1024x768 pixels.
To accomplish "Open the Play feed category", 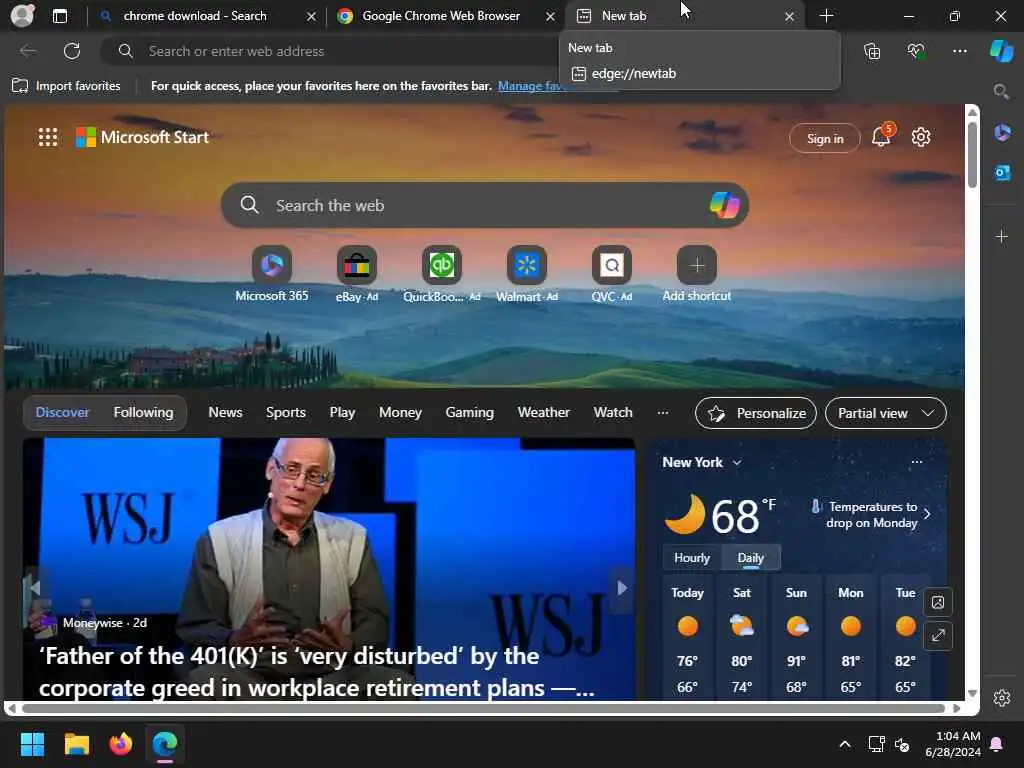I will 342,413.
